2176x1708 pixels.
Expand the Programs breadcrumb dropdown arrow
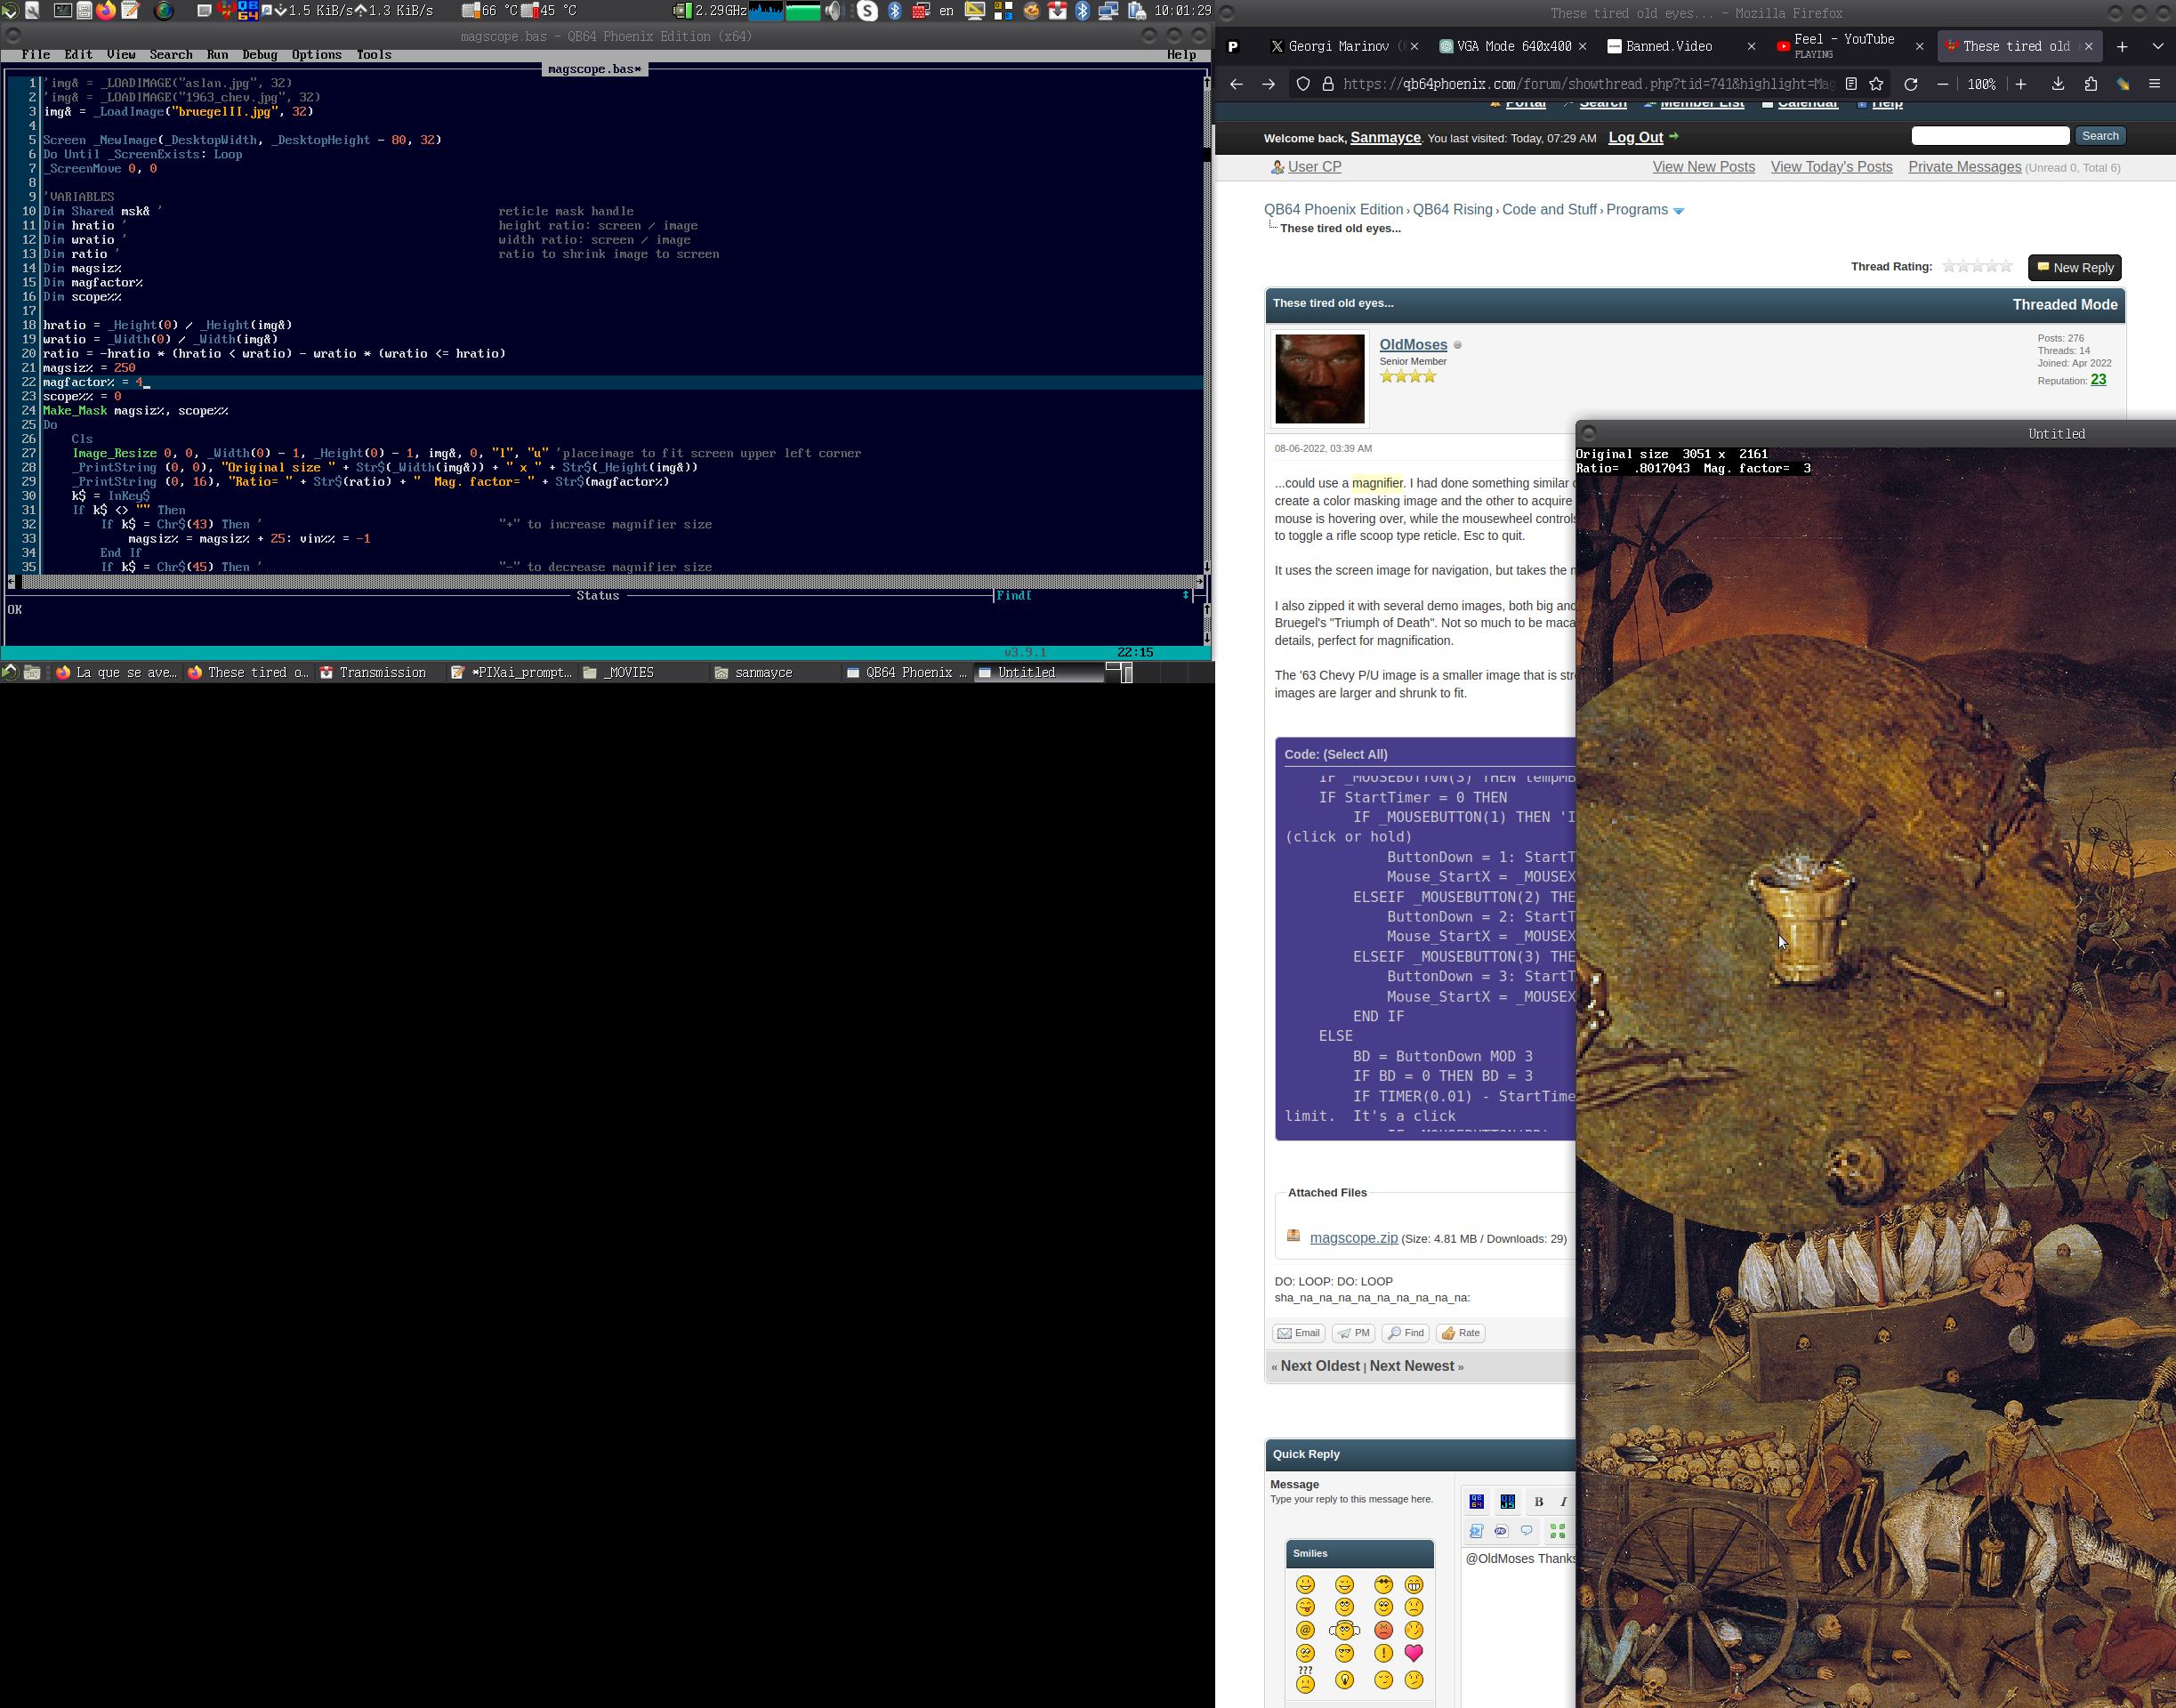click(x=1678, y=211)
